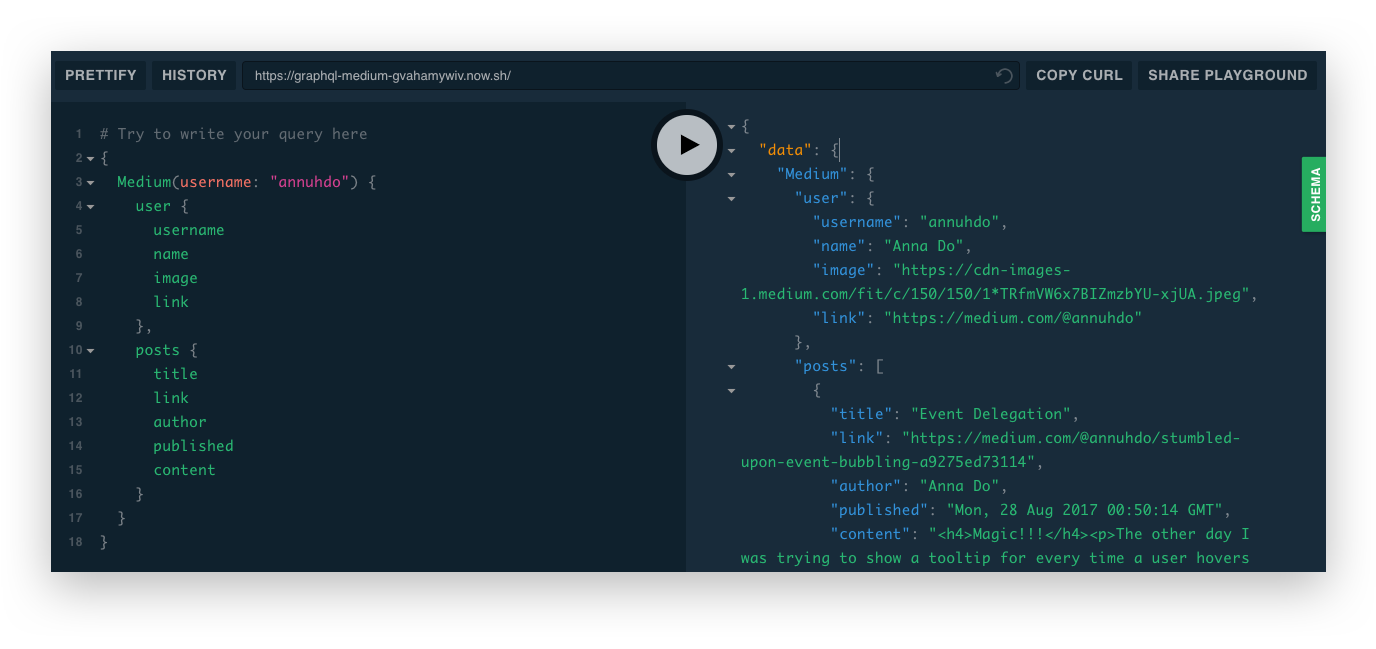Collapse the first post object in response
Screen dimensions: 1376x649
click(731, 391)
